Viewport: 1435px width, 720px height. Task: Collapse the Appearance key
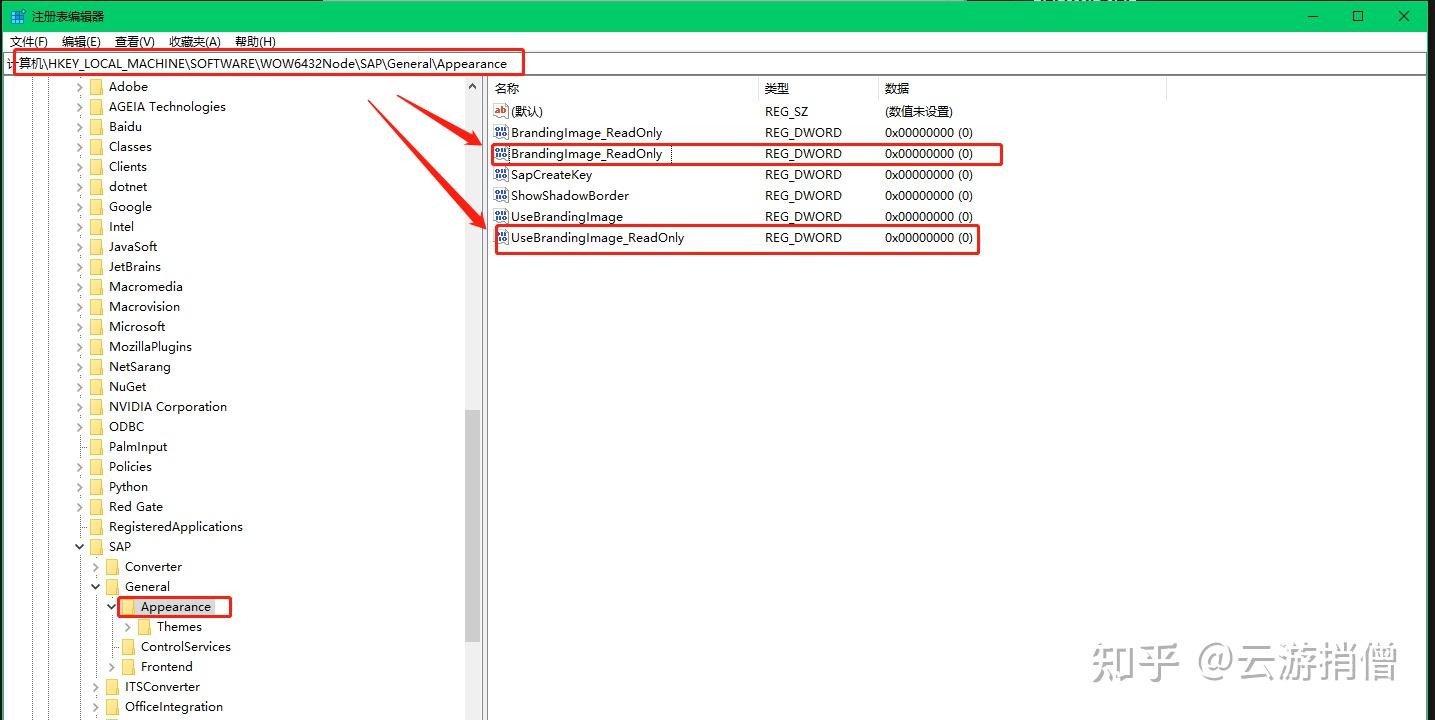(112, 607)
